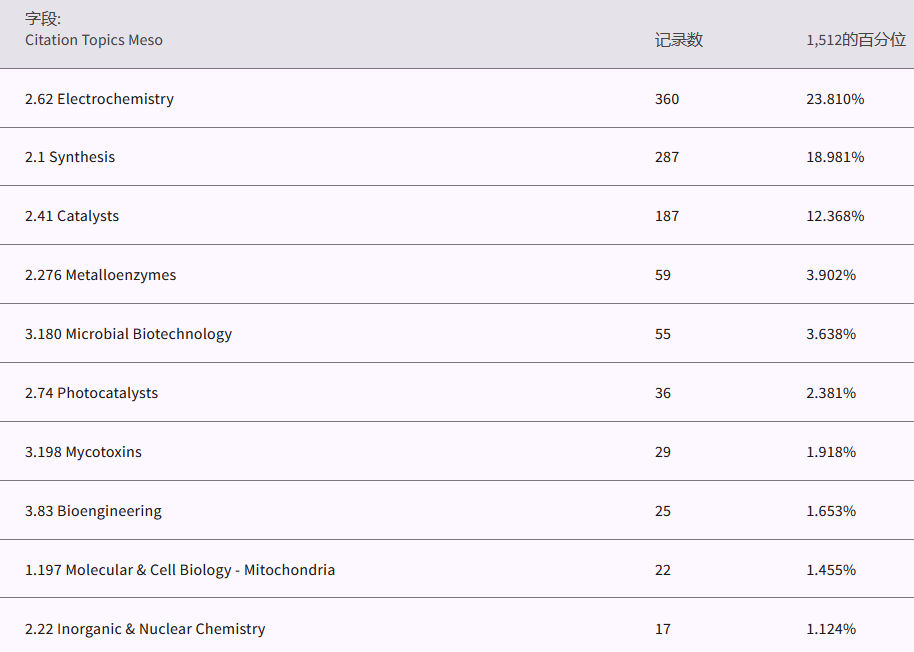Click the 3.198 Mycotoxins topic
914x652 pixels.
[x=83, y=452]
